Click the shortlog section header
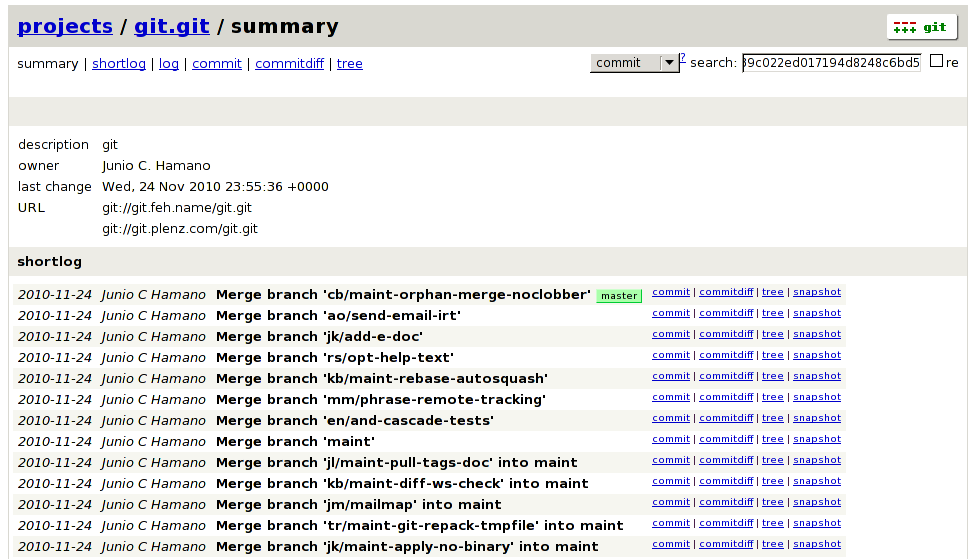975x559 pixels. click(50, 262)
